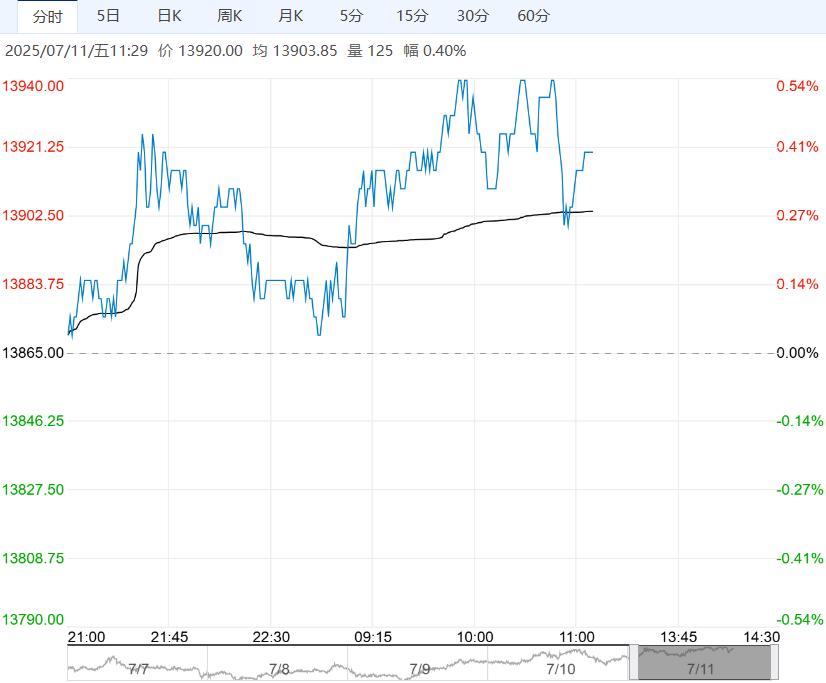
Task: Select the 5分 interval tab
Action: 351,16
